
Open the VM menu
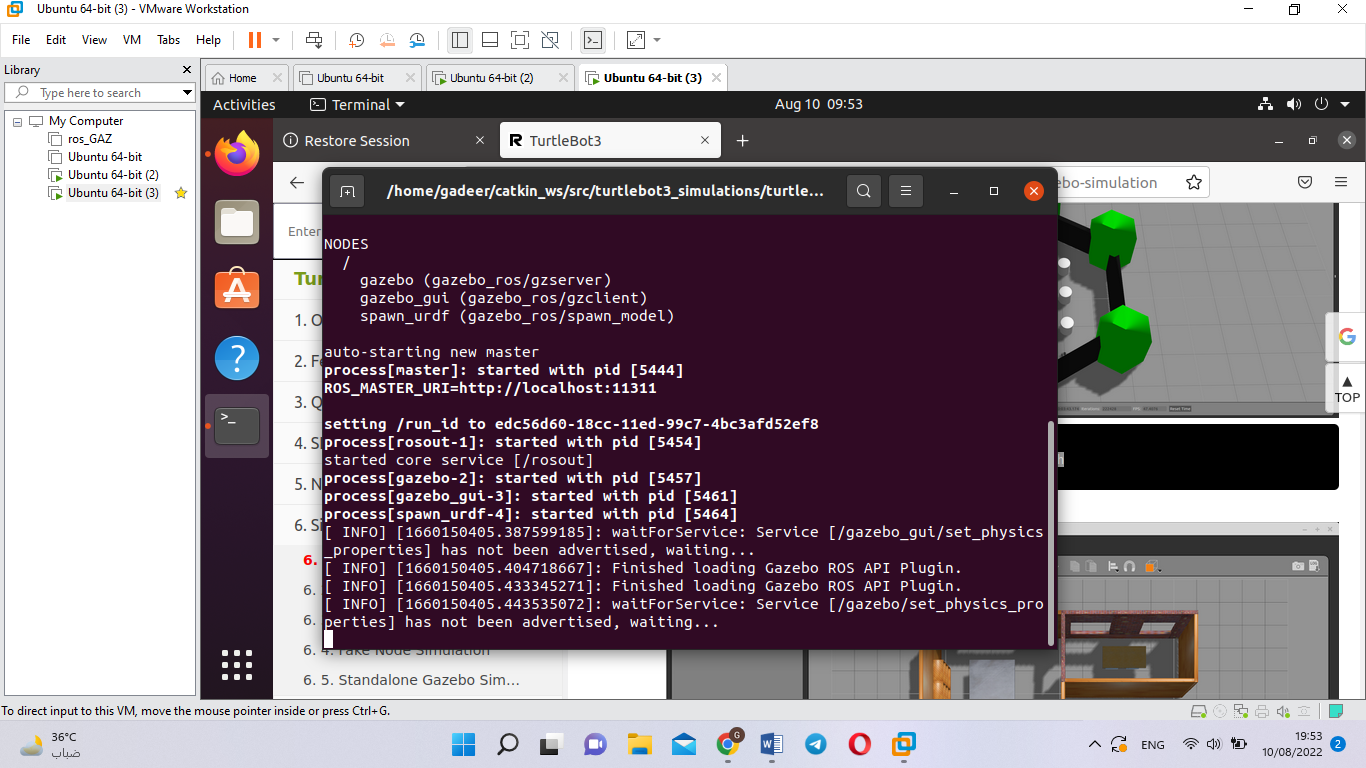click(x=131, y=40)
